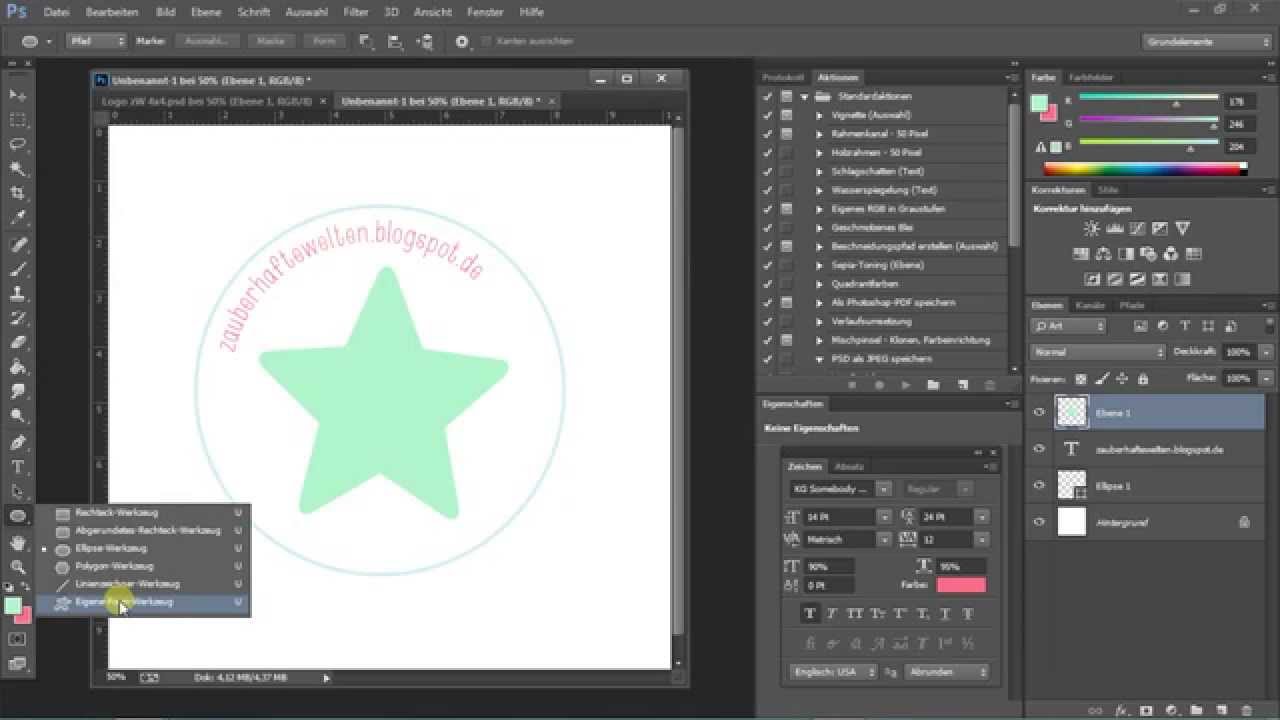Open the Normal blend mode dropdown
Image resolution: width=1280 pixels, height=720 pixels.
(1098, 352)
